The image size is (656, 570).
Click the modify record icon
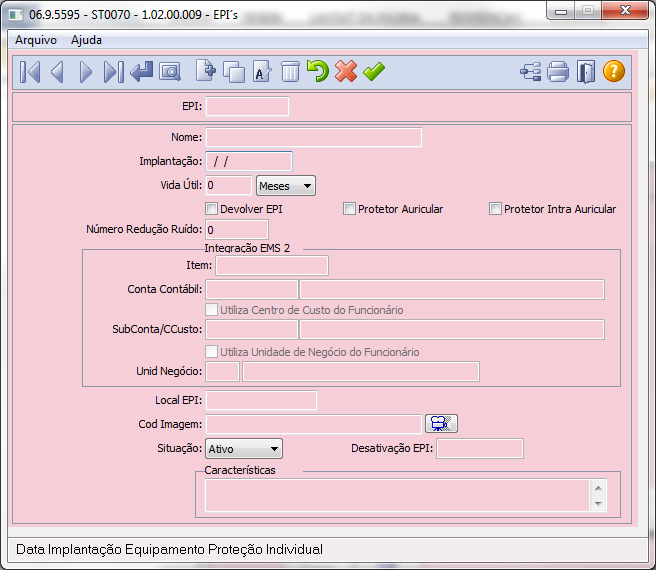[262, 71]
